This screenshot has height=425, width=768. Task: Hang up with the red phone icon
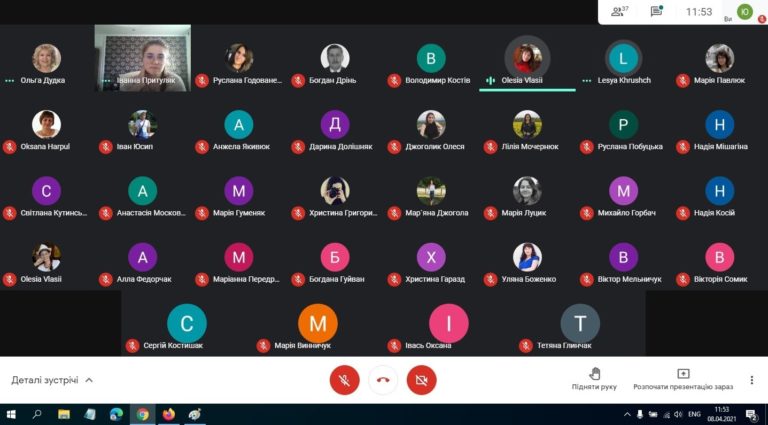[x=383, y=380]
